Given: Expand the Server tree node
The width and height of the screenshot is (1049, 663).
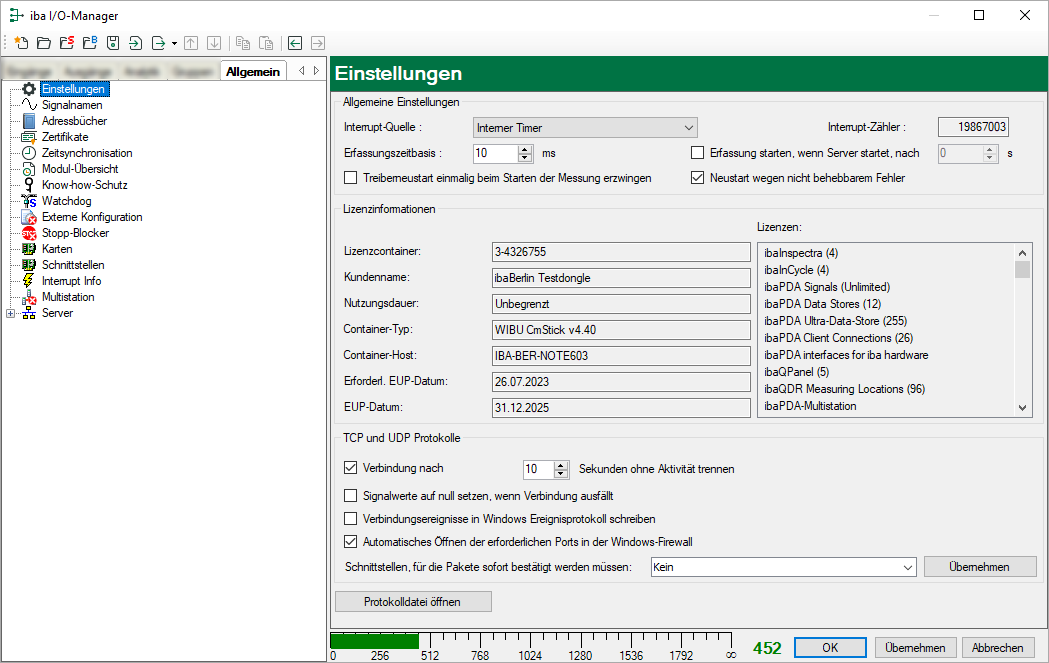Looking at the screenshot, I should [x=11, y=313].
